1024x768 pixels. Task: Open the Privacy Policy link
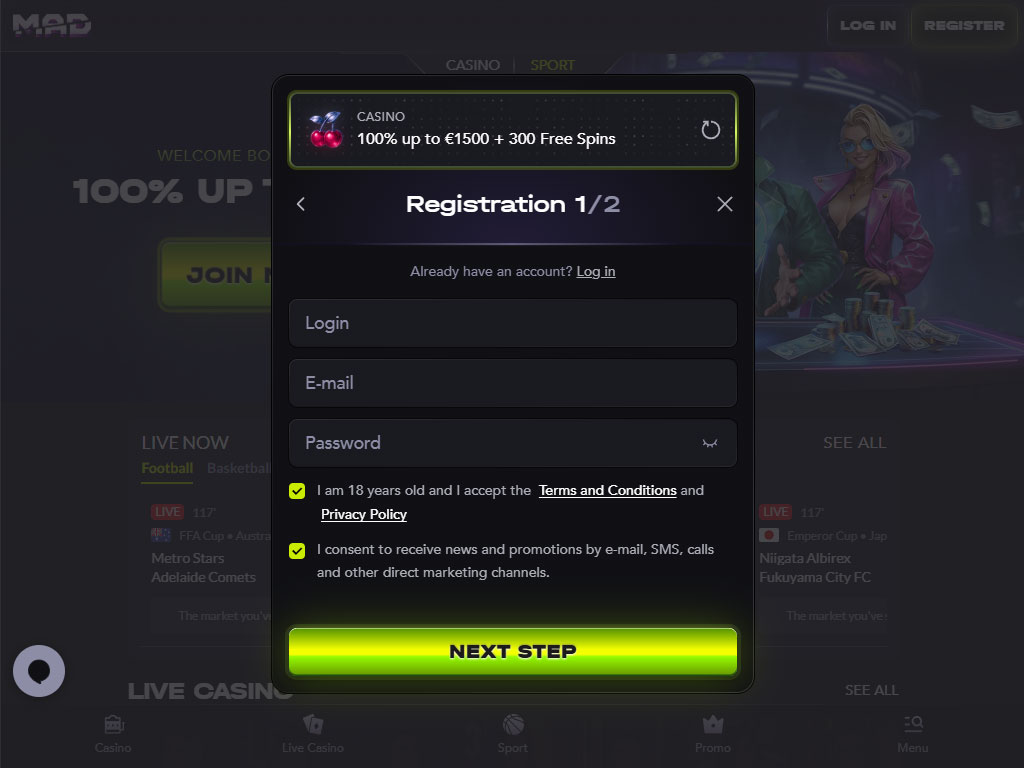[x=364, y=515]
